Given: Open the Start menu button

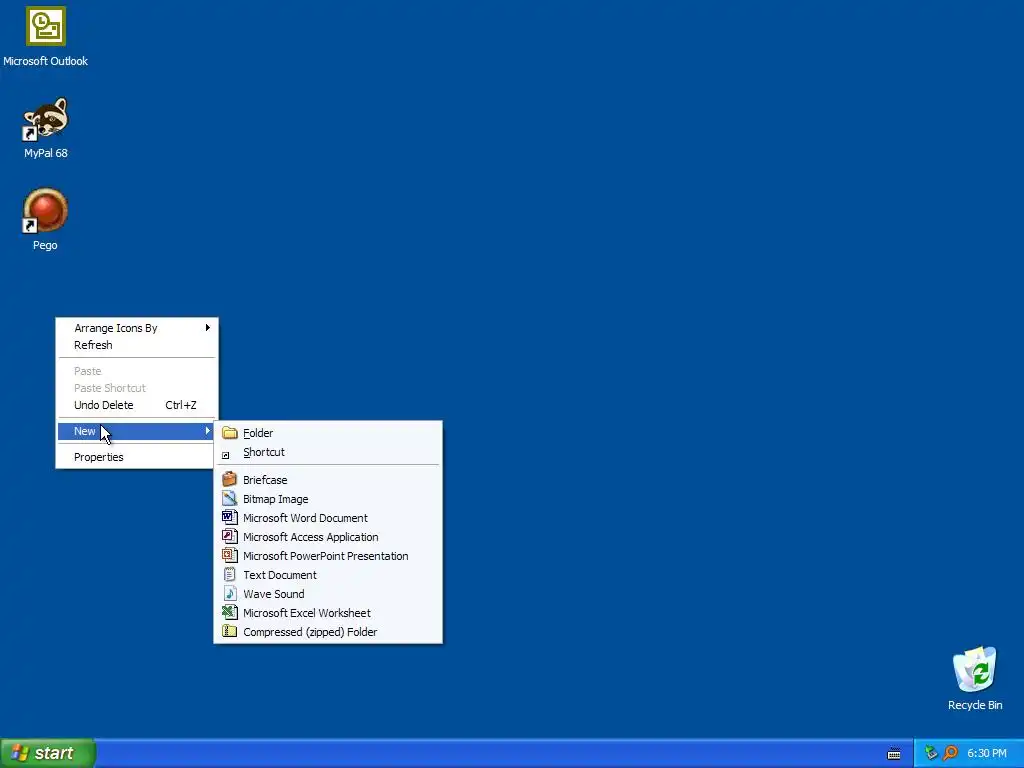Looking at the screenshot, I should tap(47, 753).
